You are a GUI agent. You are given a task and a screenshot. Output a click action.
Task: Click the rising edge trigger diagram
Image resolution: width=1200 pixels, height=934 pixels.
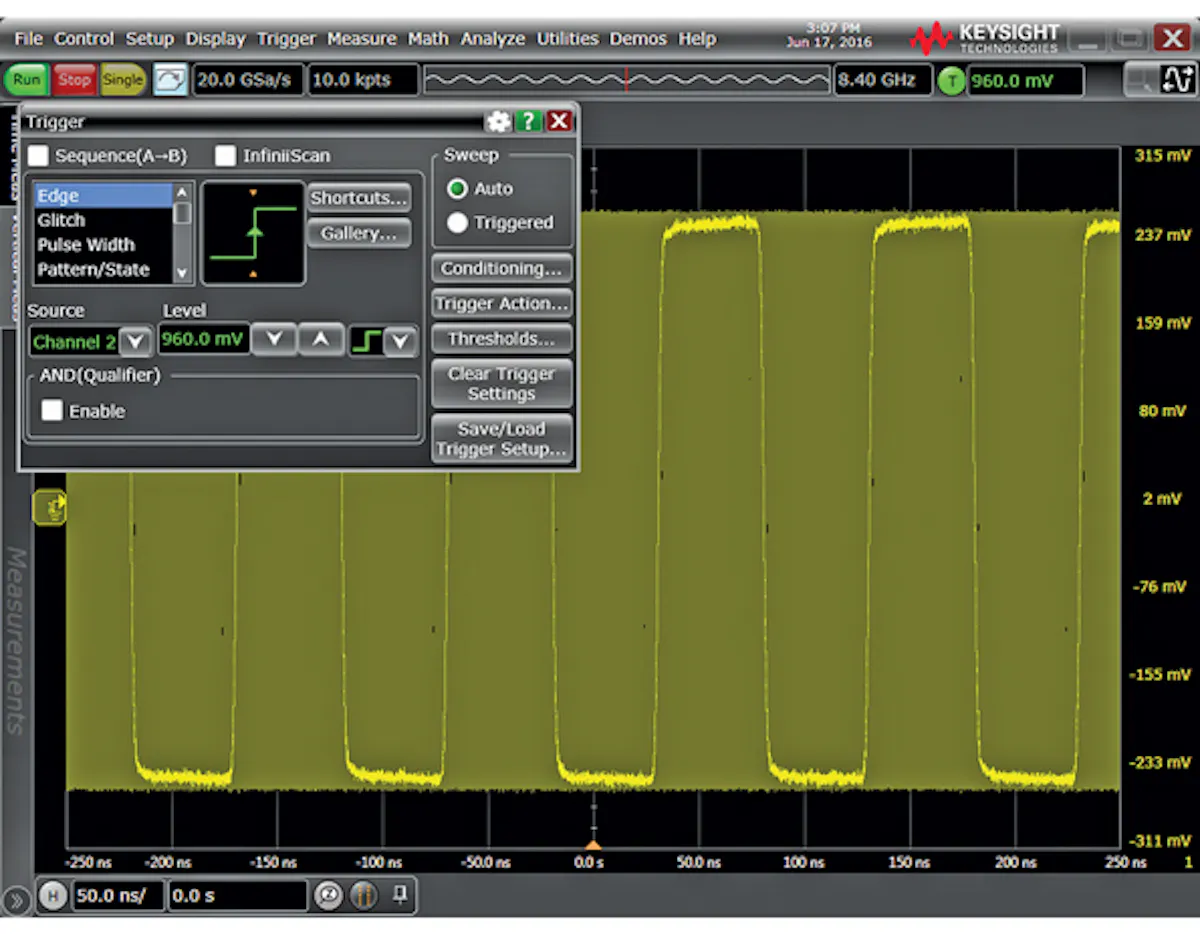(253, 232)
